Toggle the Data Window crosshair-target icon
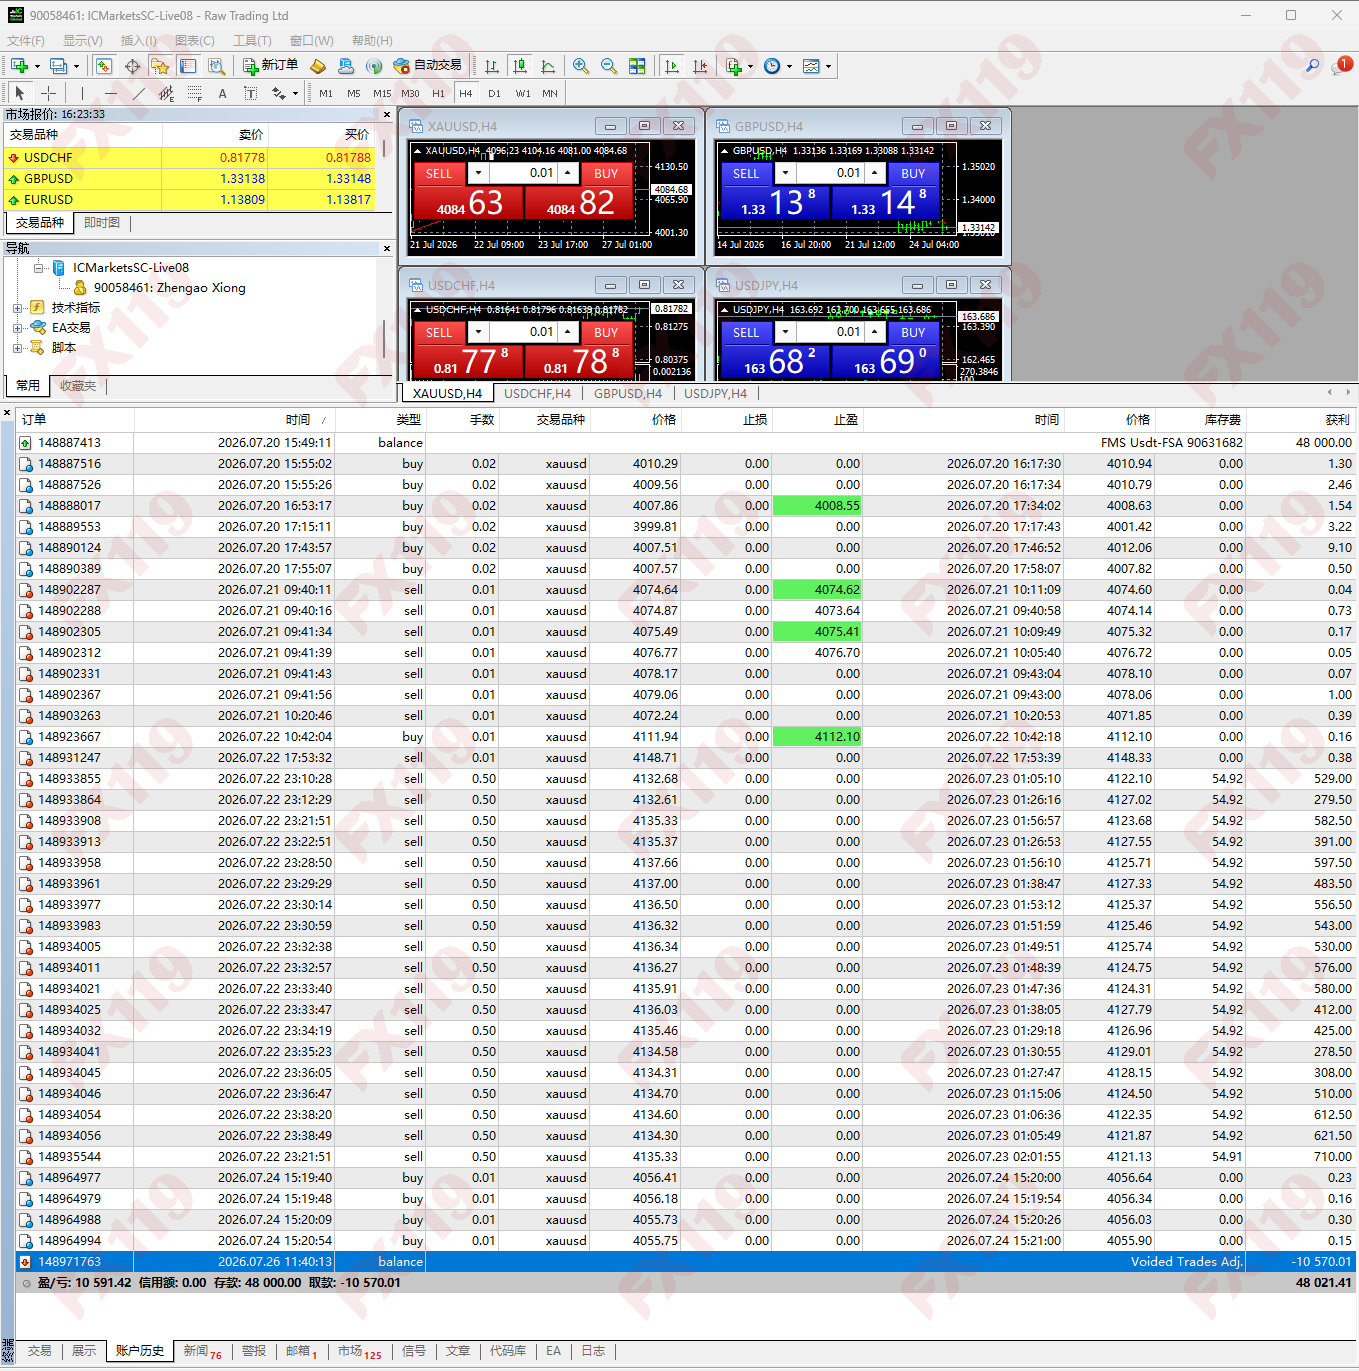Screen dimensions: 1359x1371 point(132,66)
